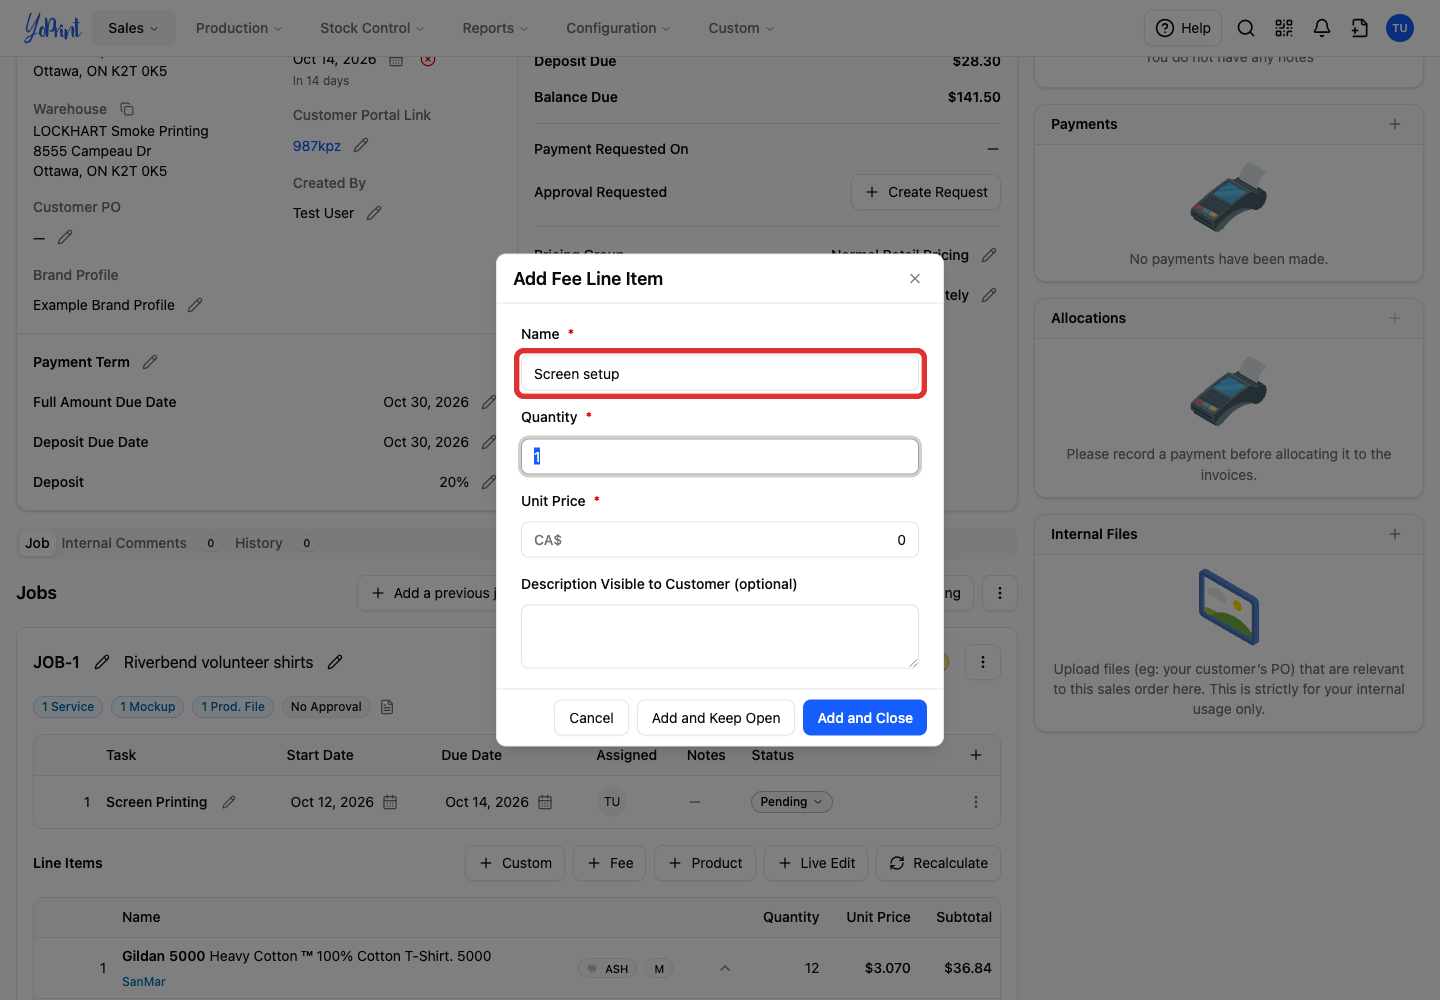Screen dimensions: 1440x1000
Task: Open the calendar for Due Date Oct 14 in the task row
Action: [545, 802]
